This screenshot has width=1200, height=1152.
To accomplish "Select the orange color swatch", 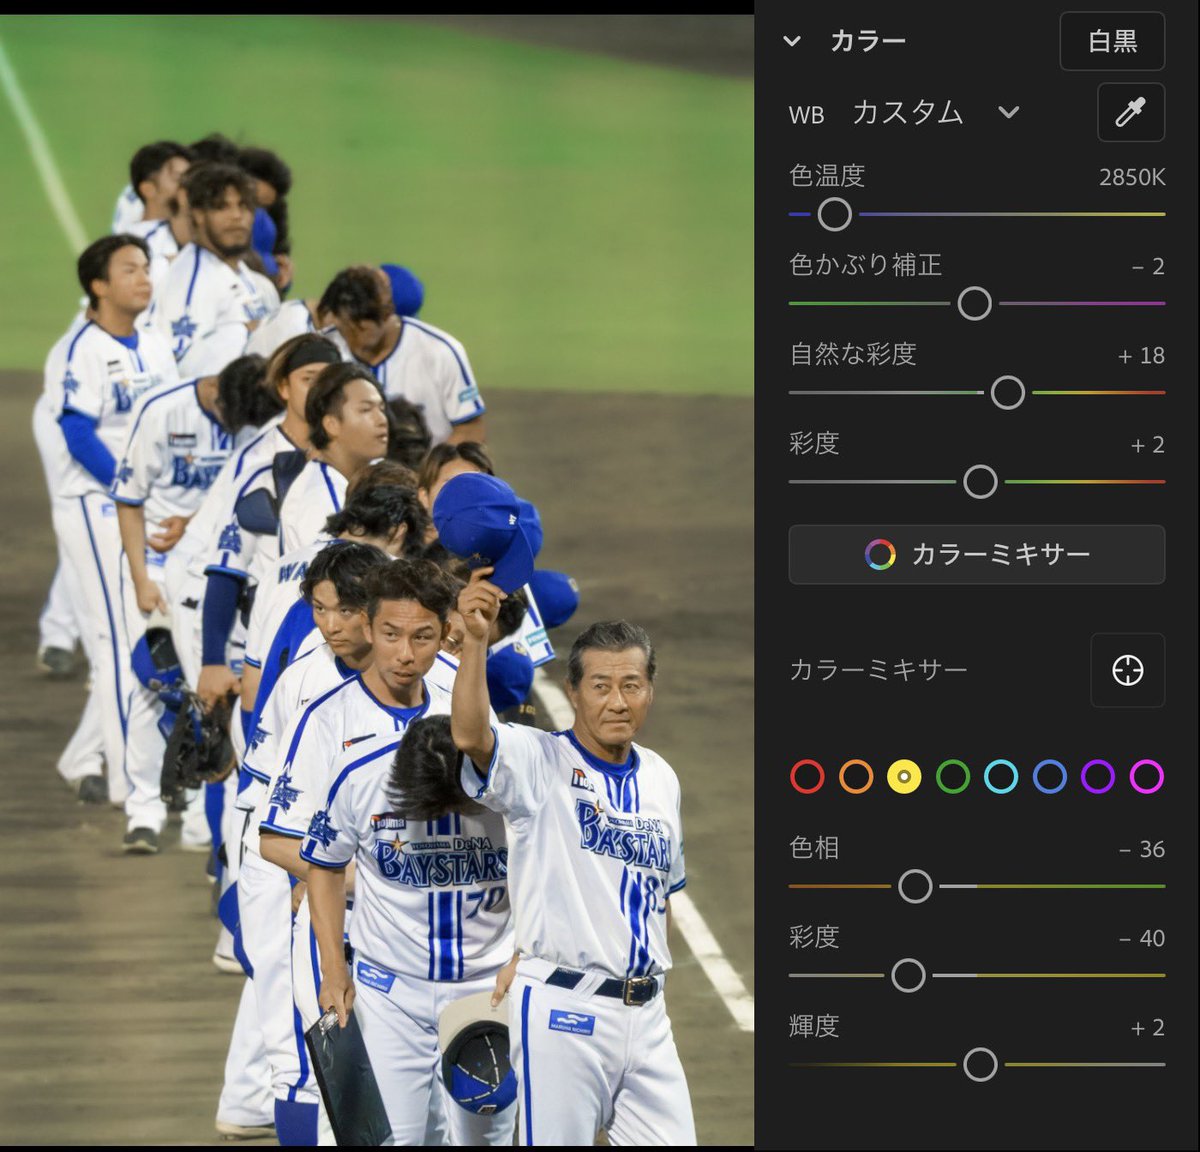I will pyautogui.click(x=856, y=776).
